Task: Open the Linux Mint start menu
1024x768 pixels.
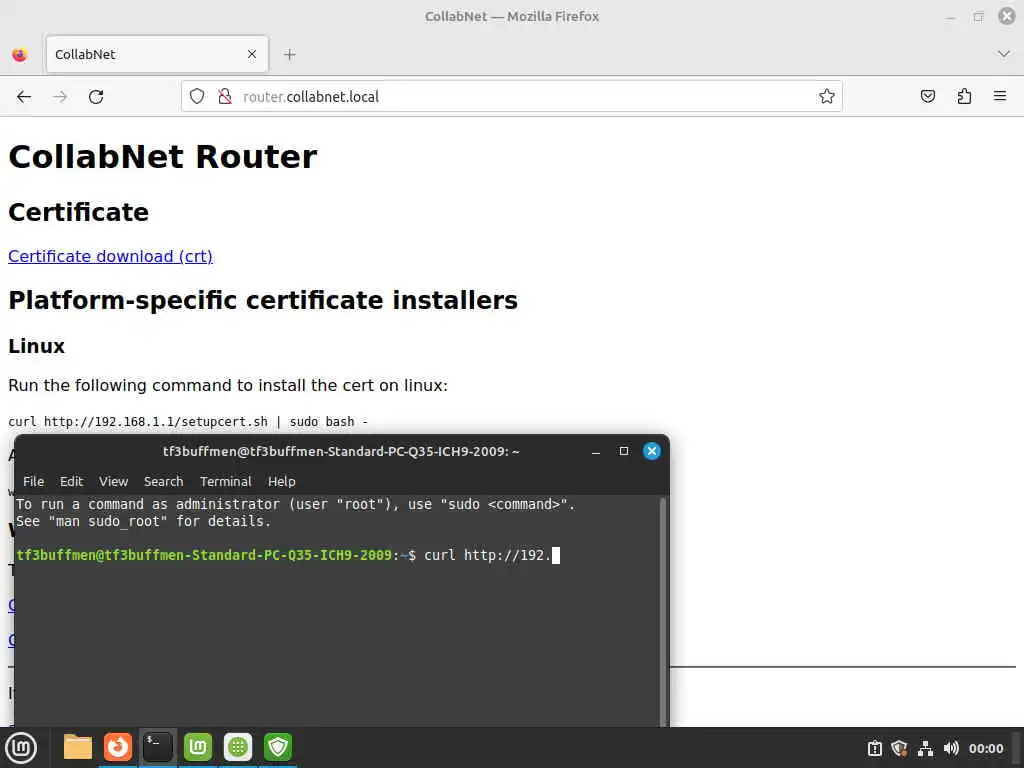Action: click(21, 748)
